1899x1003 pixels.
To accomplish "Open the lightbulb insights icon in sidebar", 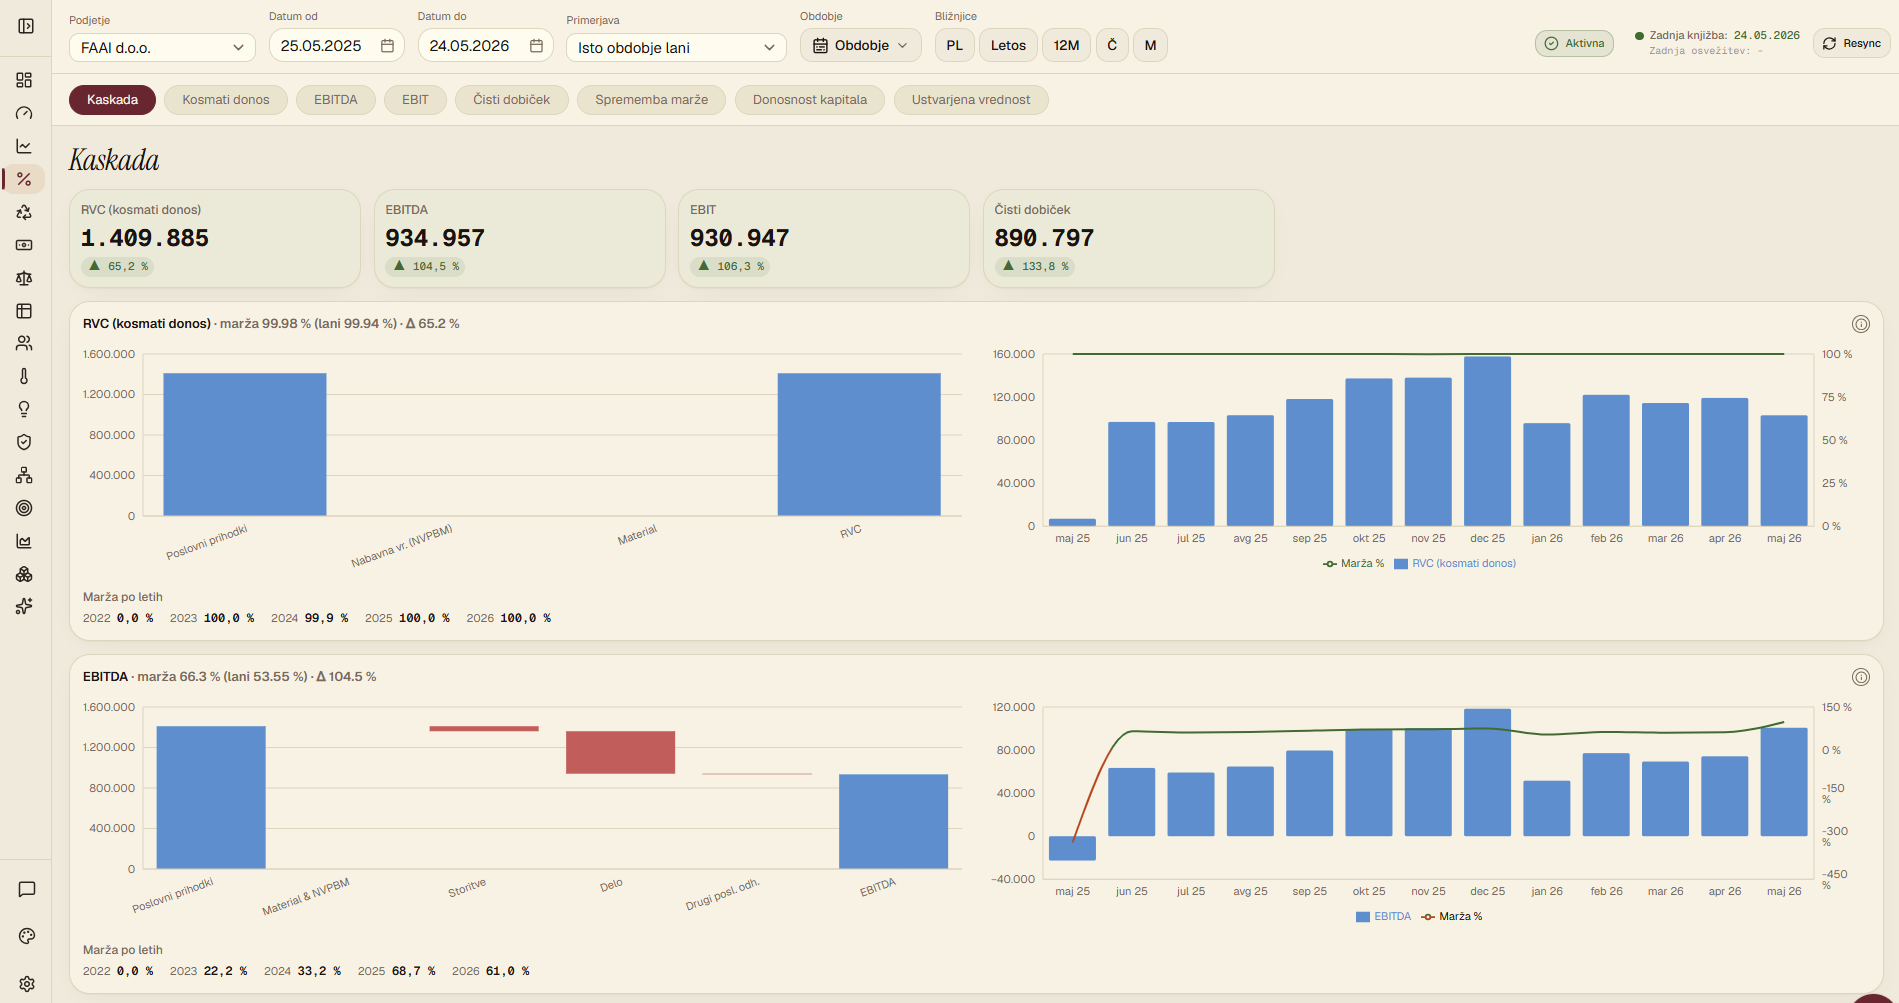I will 24,409.
